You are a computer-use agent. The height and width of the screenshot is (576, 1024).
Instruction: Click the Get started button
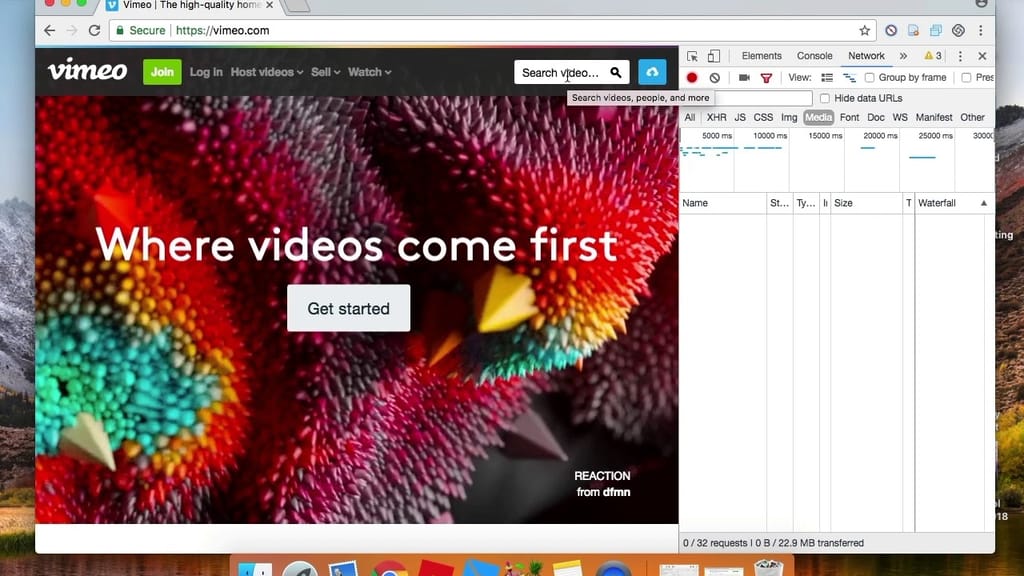[x=349, y=308]
